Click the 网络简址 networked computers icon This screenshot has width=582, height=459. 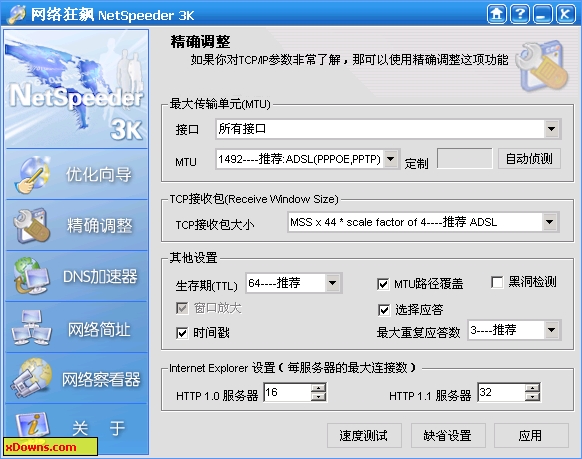click(x=32, y=328)
